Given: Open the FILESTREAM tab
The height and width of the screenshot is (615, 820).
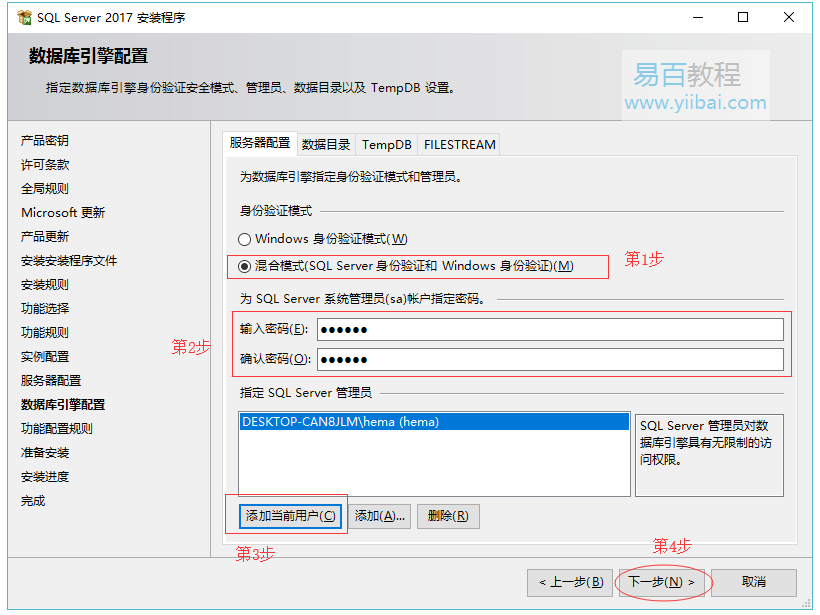Looking at the screenshot, I should click(x=459, y=145).
